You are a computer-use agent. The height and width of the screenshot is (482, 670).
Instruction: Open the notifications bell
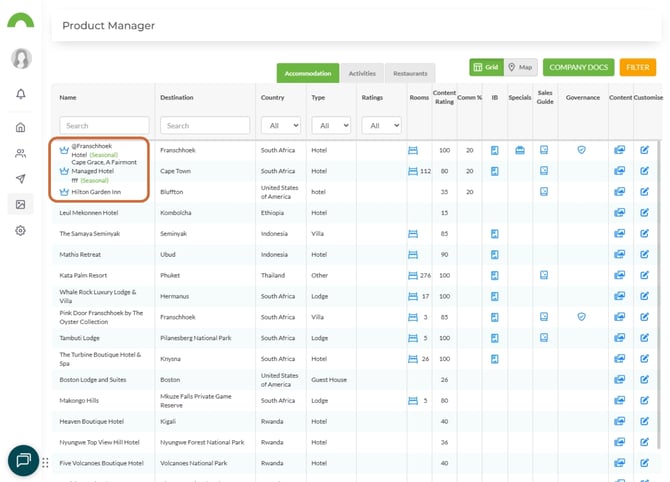pos(20,94)
